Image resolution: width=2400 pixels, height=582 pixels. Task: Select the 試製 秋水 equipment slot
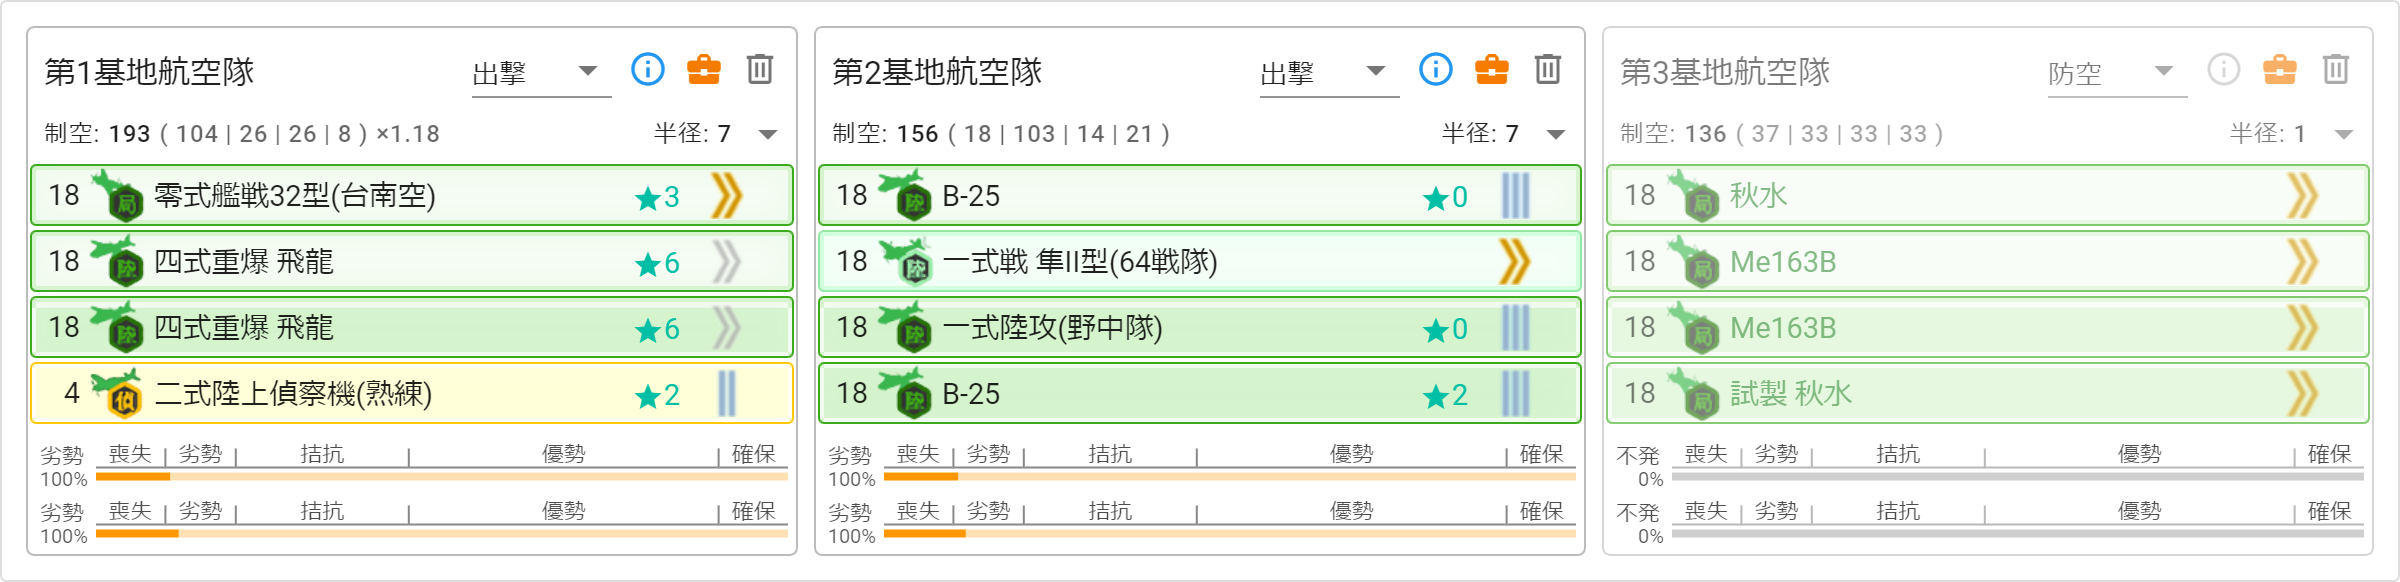1988,394
